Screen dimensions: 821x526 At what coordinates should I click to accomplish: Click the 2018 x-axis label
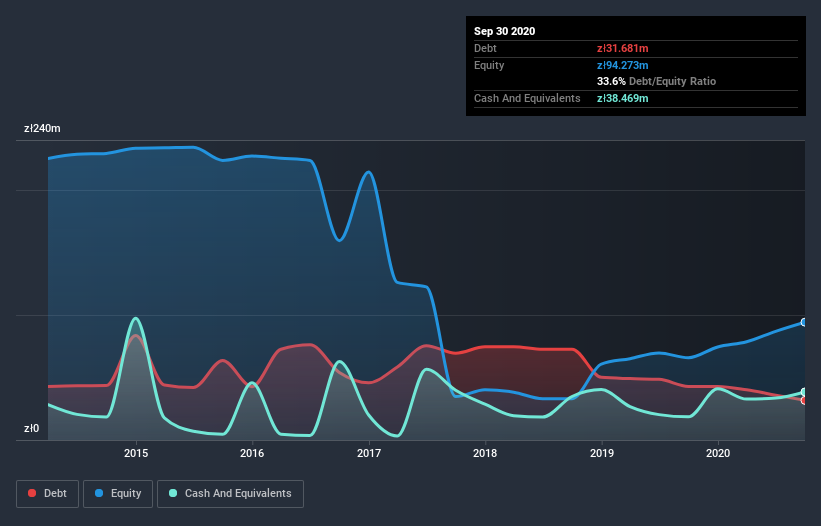(x=485, y=453)
